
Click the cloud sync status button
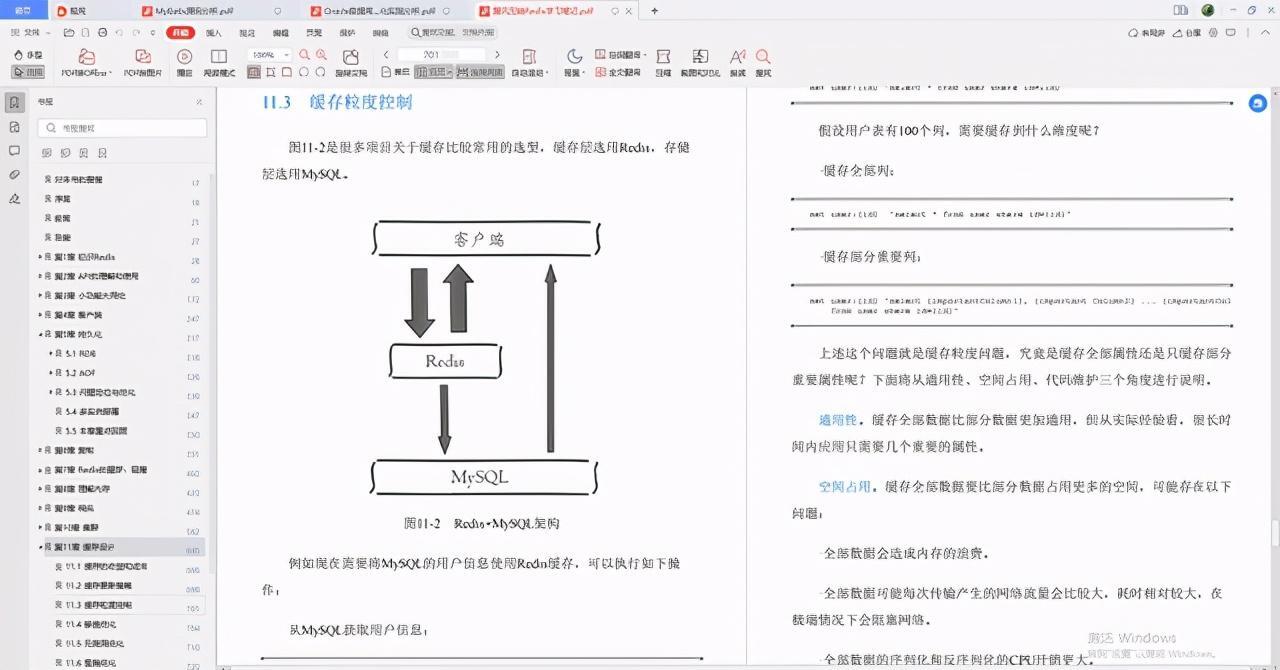click(x=1146, y=33)
